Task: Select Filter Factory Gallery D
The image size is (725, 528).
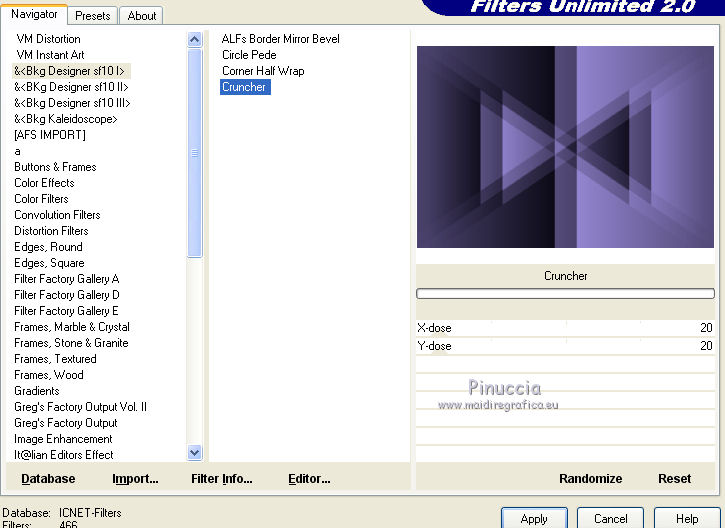Action: pos(67,295)
